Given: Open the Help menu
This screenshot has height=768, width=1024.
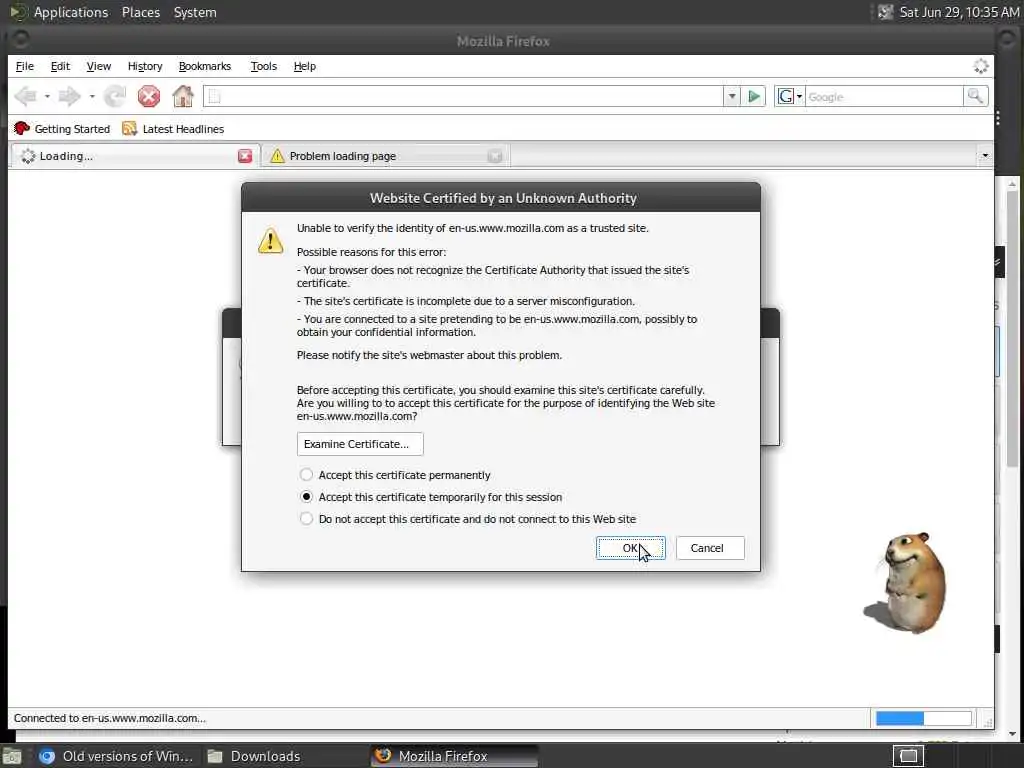Looking at the screenshot, I should pos(304,66).
